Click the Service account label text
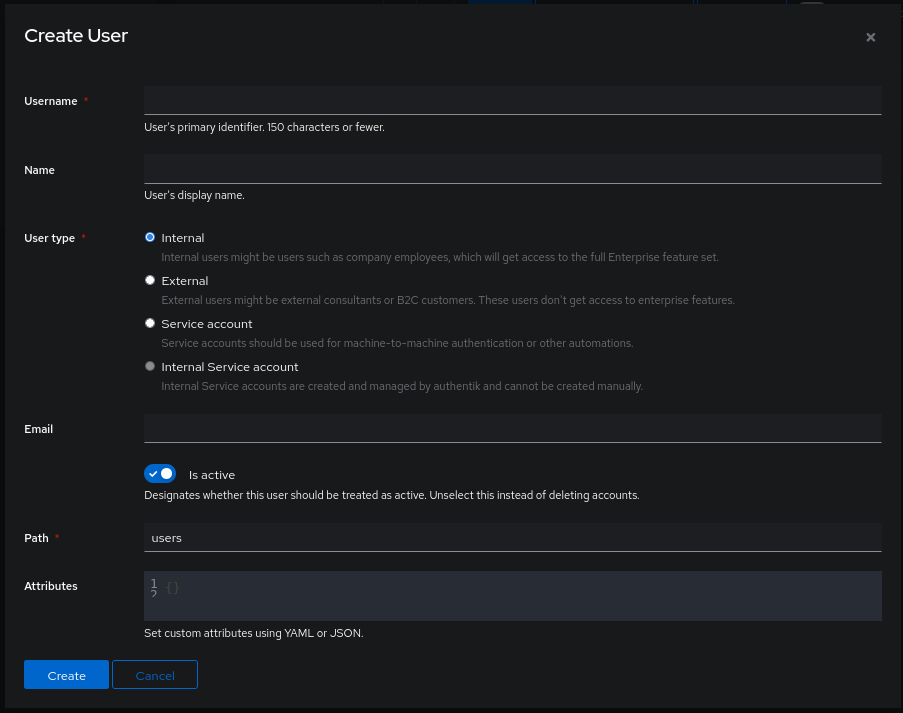The image size is (903, 713). pos(207,324)
